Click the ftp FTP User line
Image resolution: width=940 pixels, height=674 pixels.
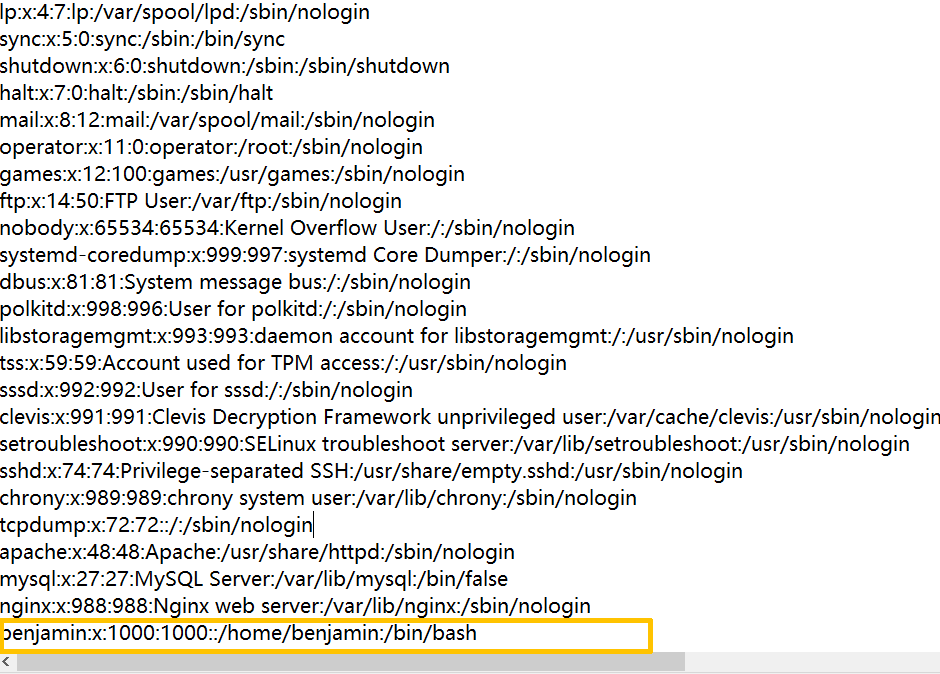pos(201,201)
